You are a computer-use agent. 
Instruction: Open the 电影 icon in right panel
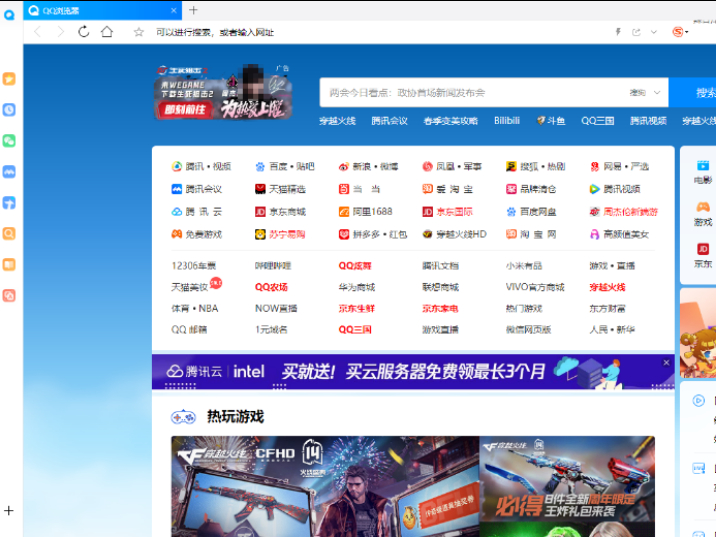click(703, 172)
